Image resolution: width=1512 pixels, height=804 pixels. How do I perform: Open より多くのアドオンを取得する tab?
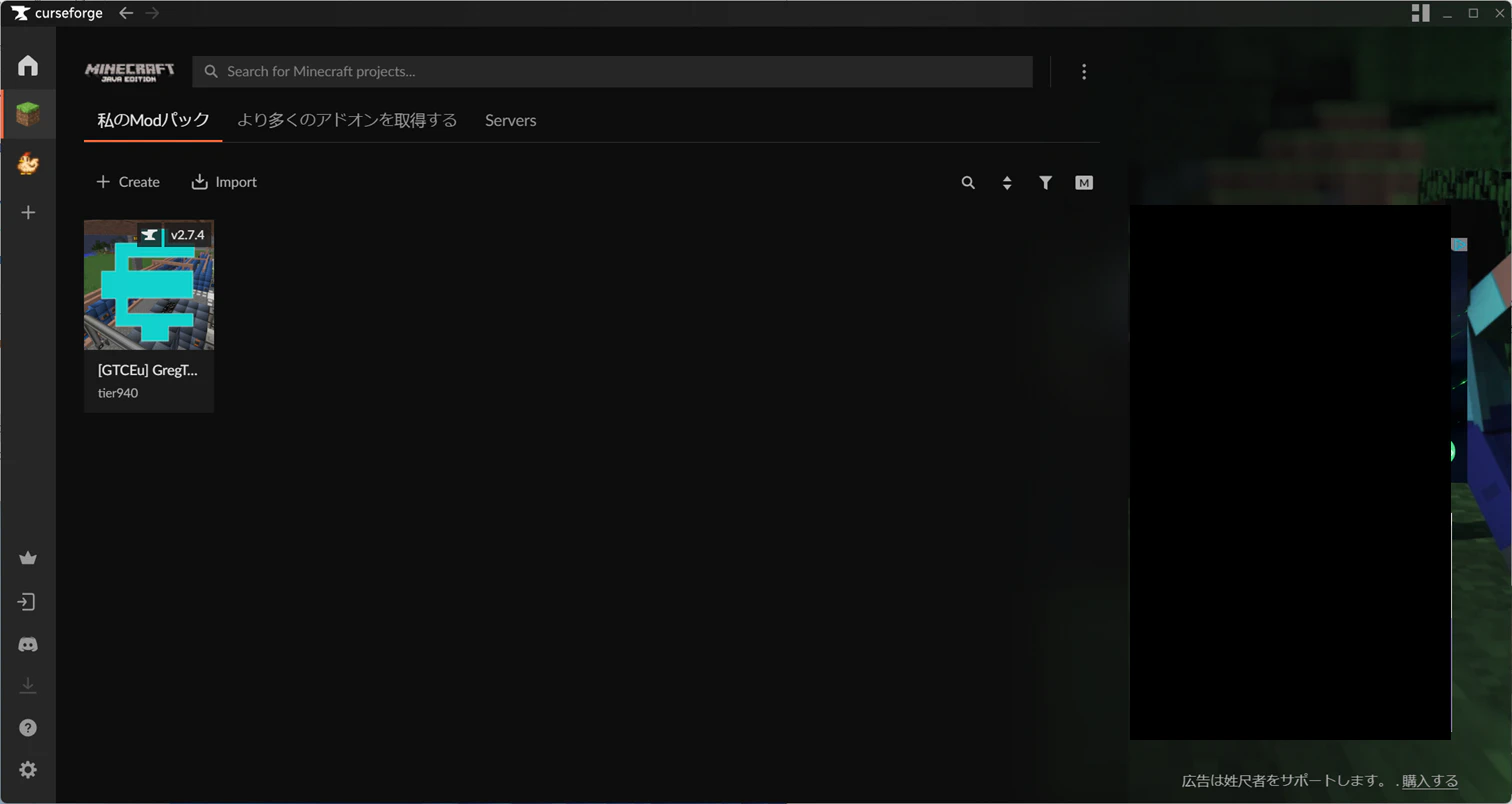click(347, 120)
